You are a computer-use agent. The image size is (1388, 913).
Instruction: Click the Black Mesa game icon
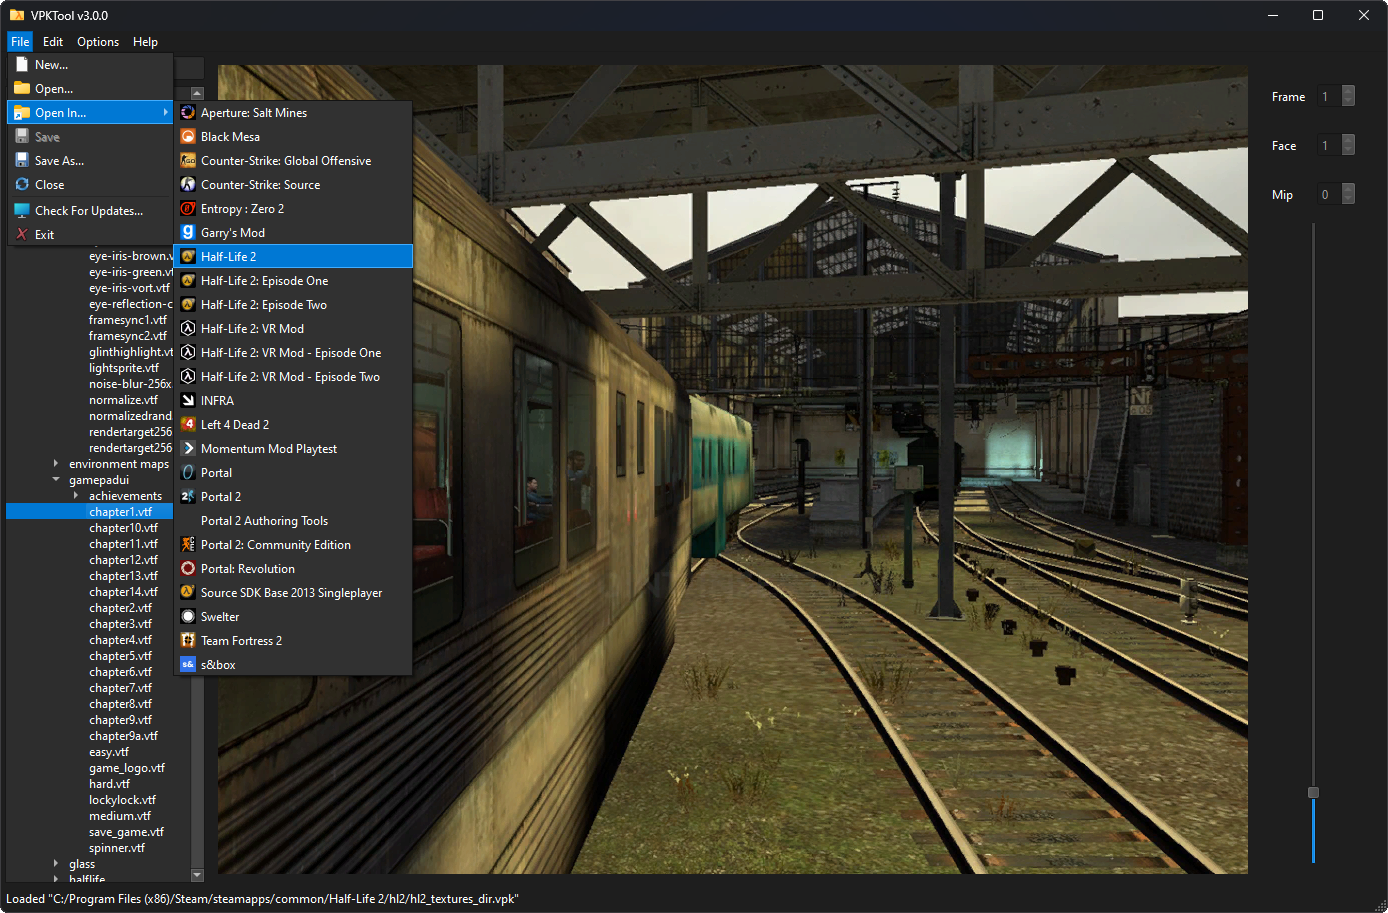point(188,136)
